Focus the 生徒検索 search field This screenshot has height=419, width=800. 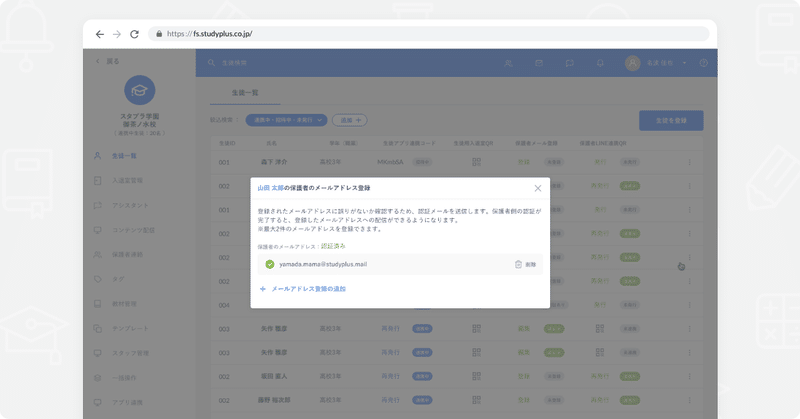pos(234,63)
